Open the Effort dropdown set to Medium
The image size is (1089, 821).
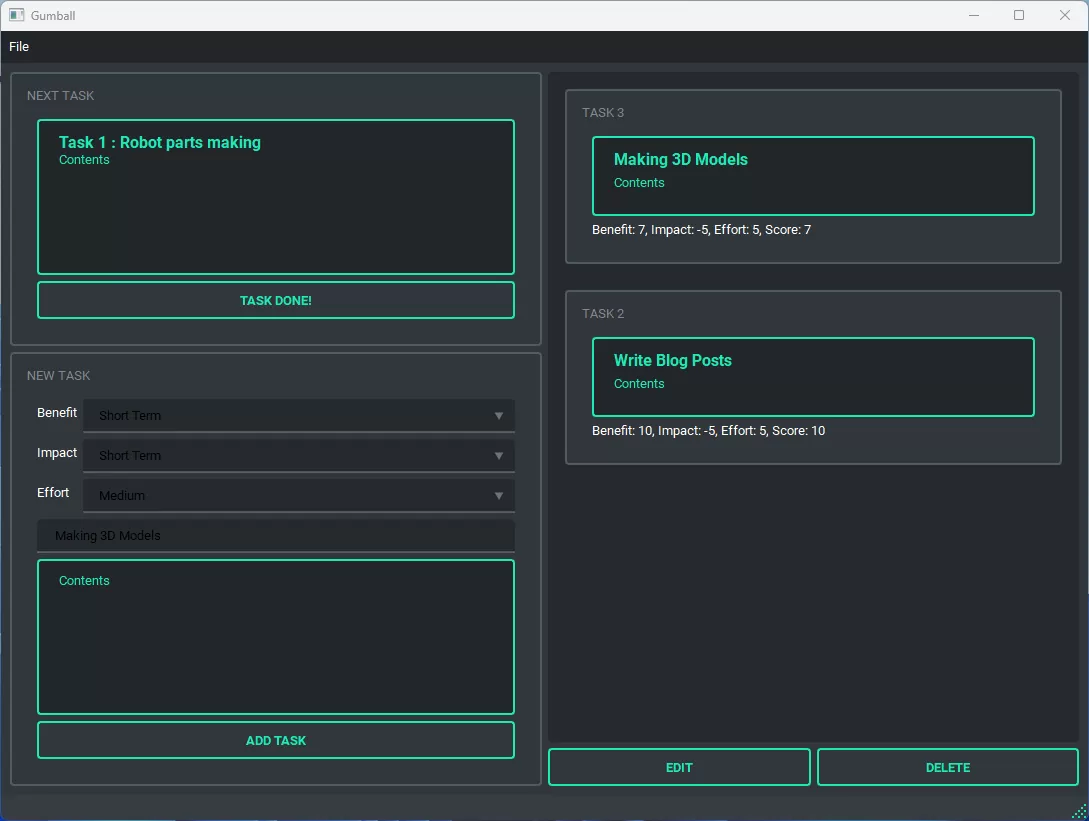[x=298, y=495]
